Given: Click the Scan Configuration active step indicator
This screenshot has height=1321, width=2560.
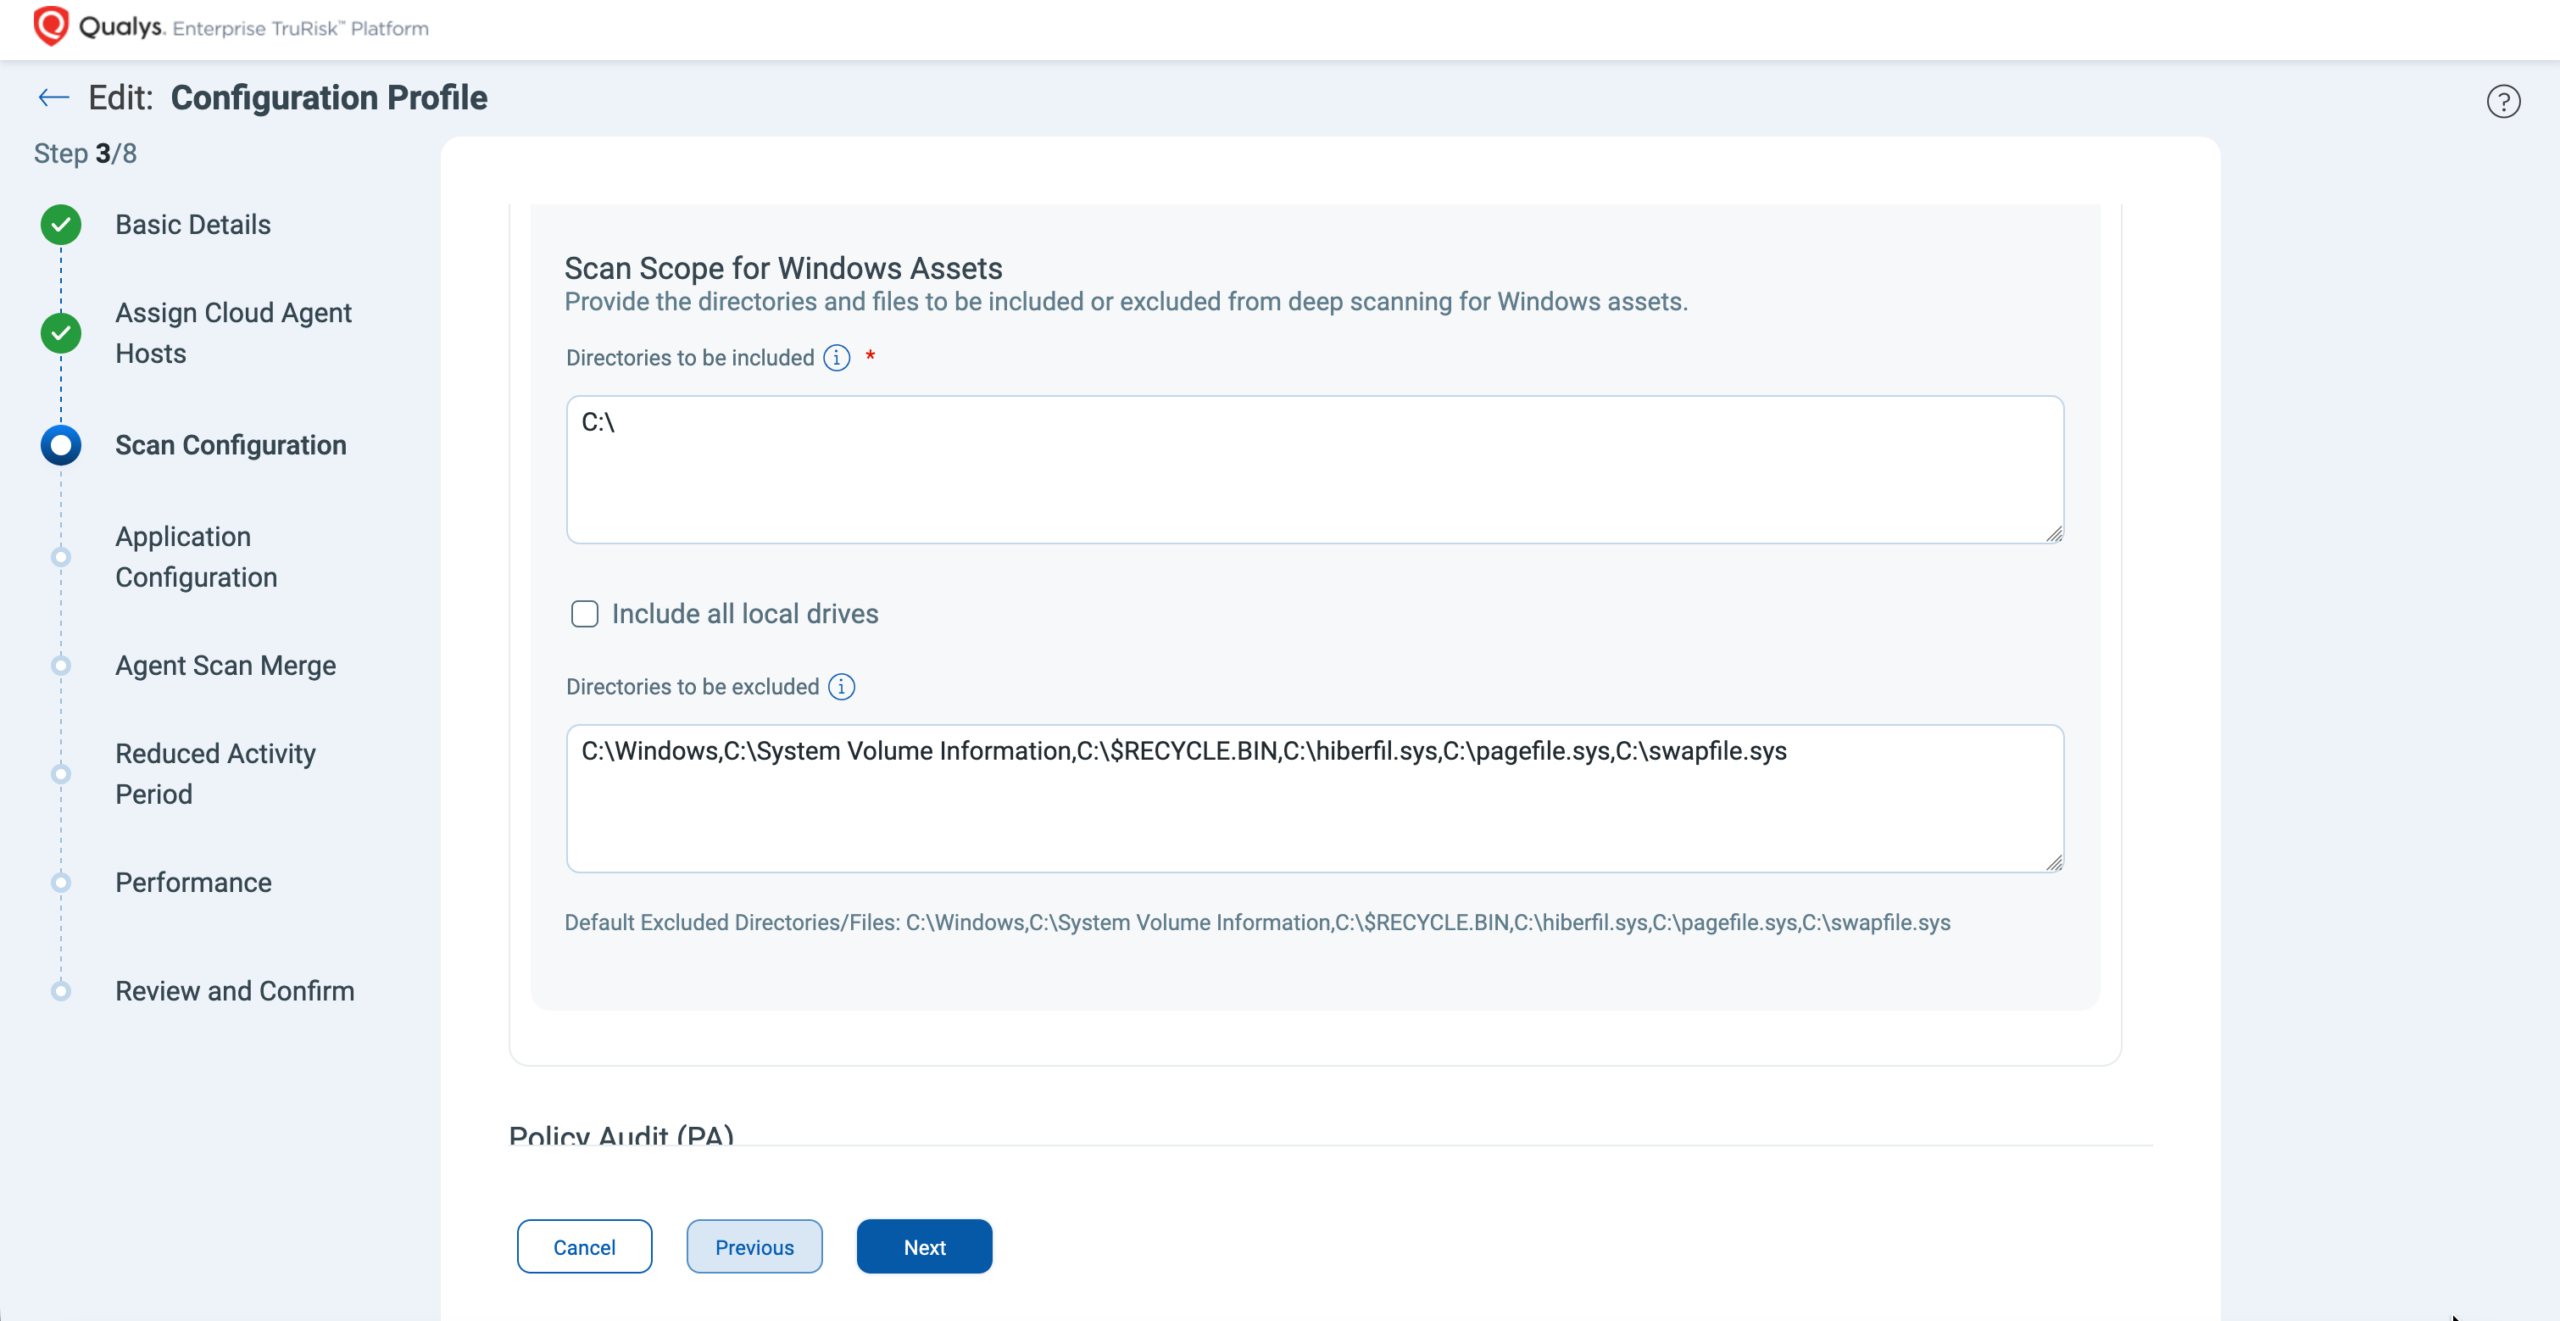Looking at the screenshot, I should (60, 445).
